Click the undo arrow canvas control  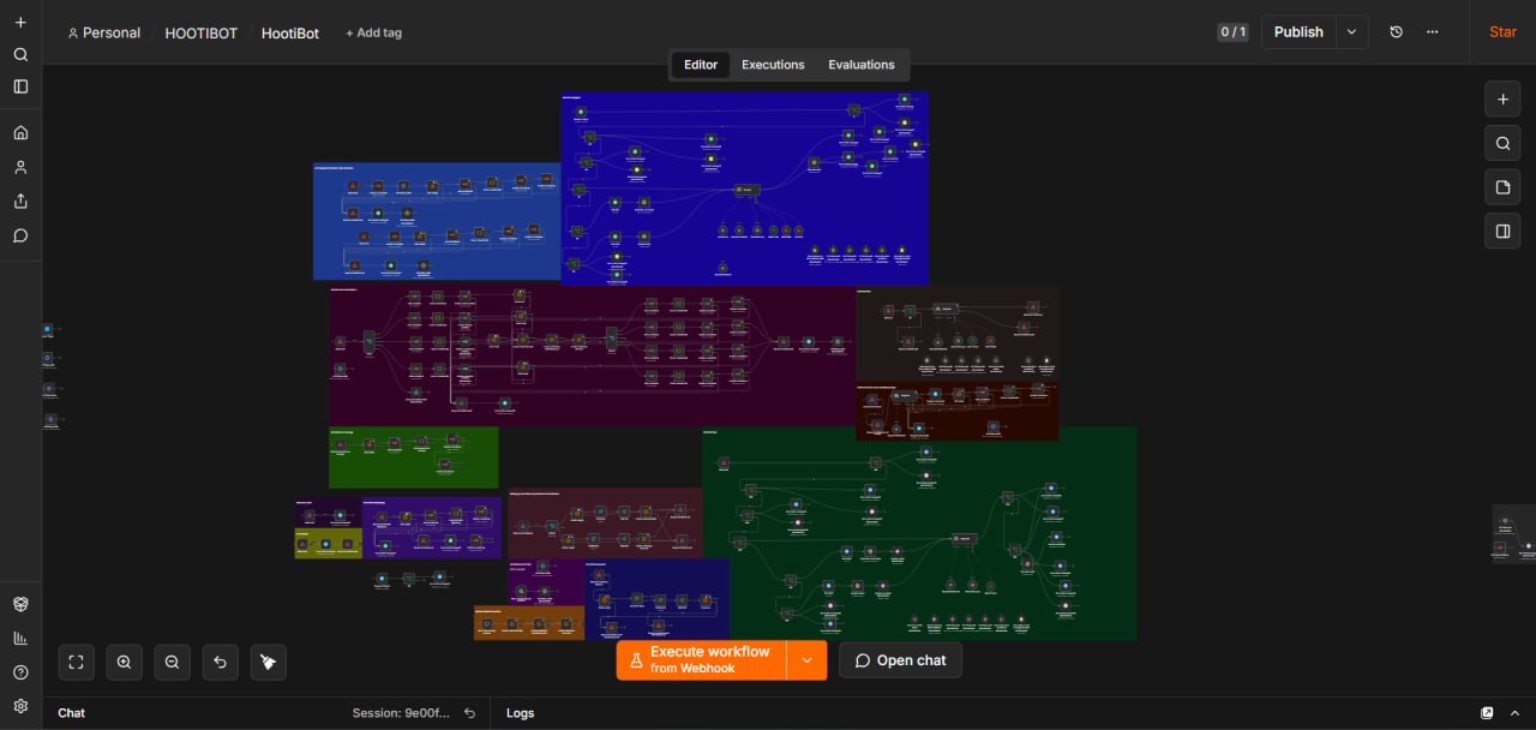(220, 662)
